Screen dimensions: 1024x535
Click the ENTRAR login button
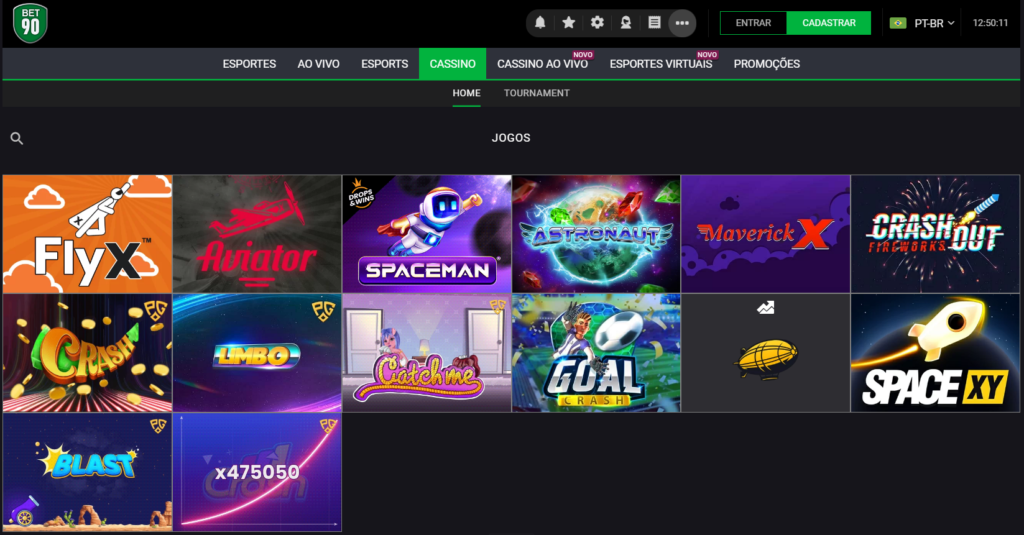[x=753, y=23]
